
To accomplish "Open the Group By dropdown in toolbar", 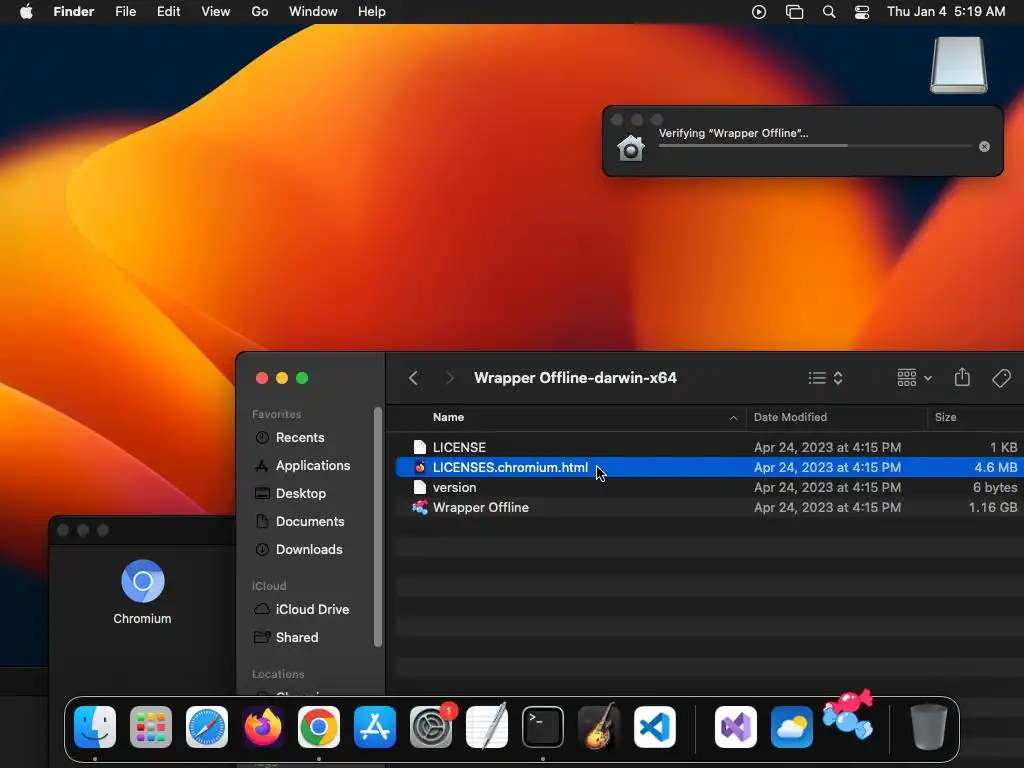I will click(914, 378).
